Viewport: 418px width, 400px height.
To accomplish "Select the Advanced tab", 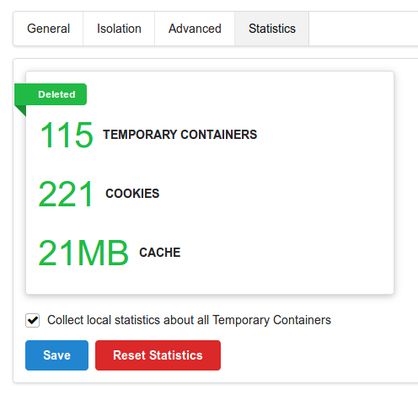I will click(x=195, y=29).
